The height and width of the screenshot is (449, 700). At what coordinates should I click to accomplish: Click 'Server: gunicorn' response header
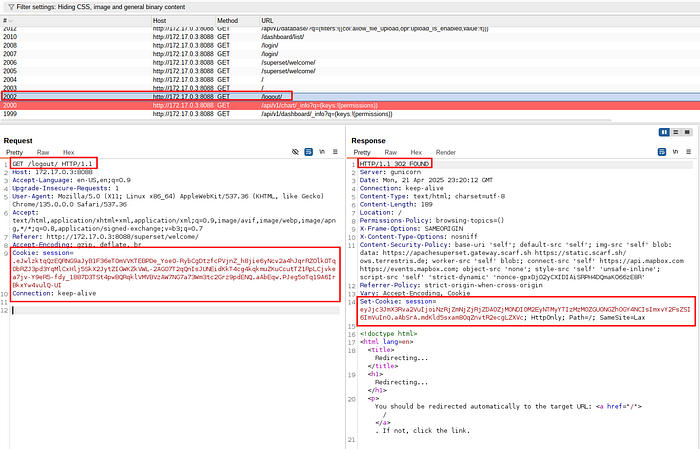tap(390, 172)
